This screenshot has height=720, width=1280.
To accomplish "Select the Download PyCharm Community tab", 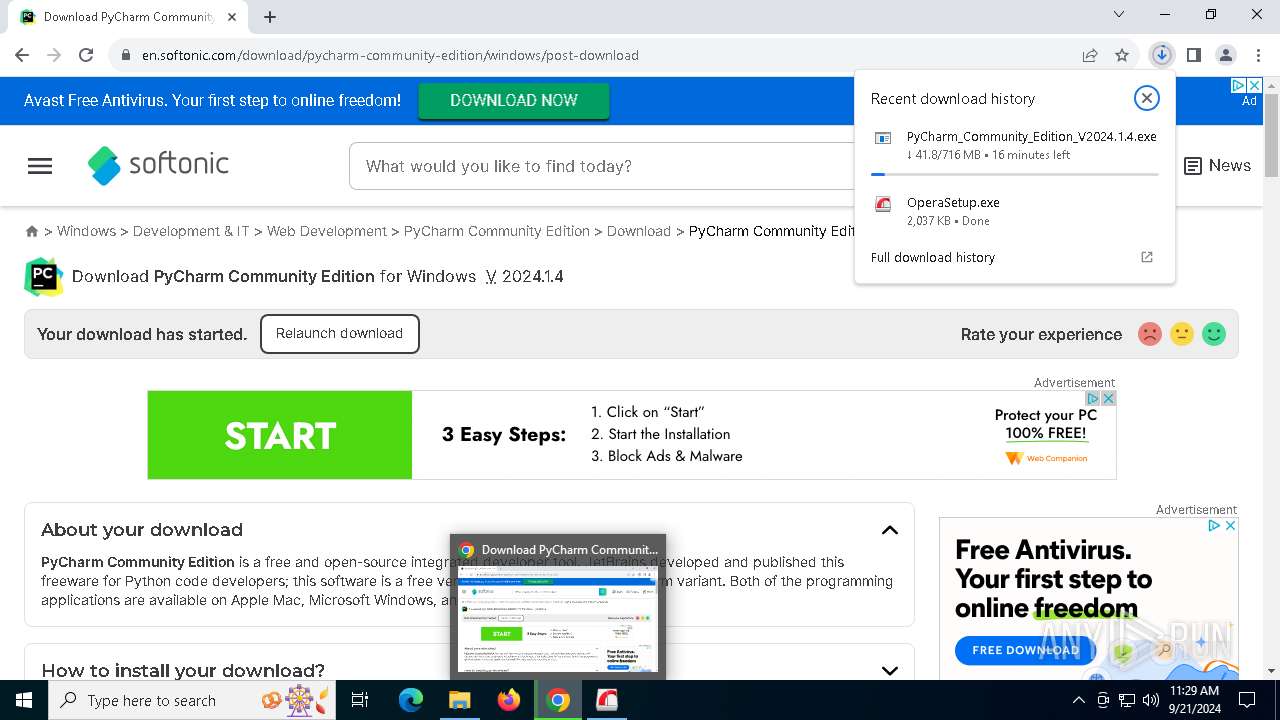I will (129, 17).
